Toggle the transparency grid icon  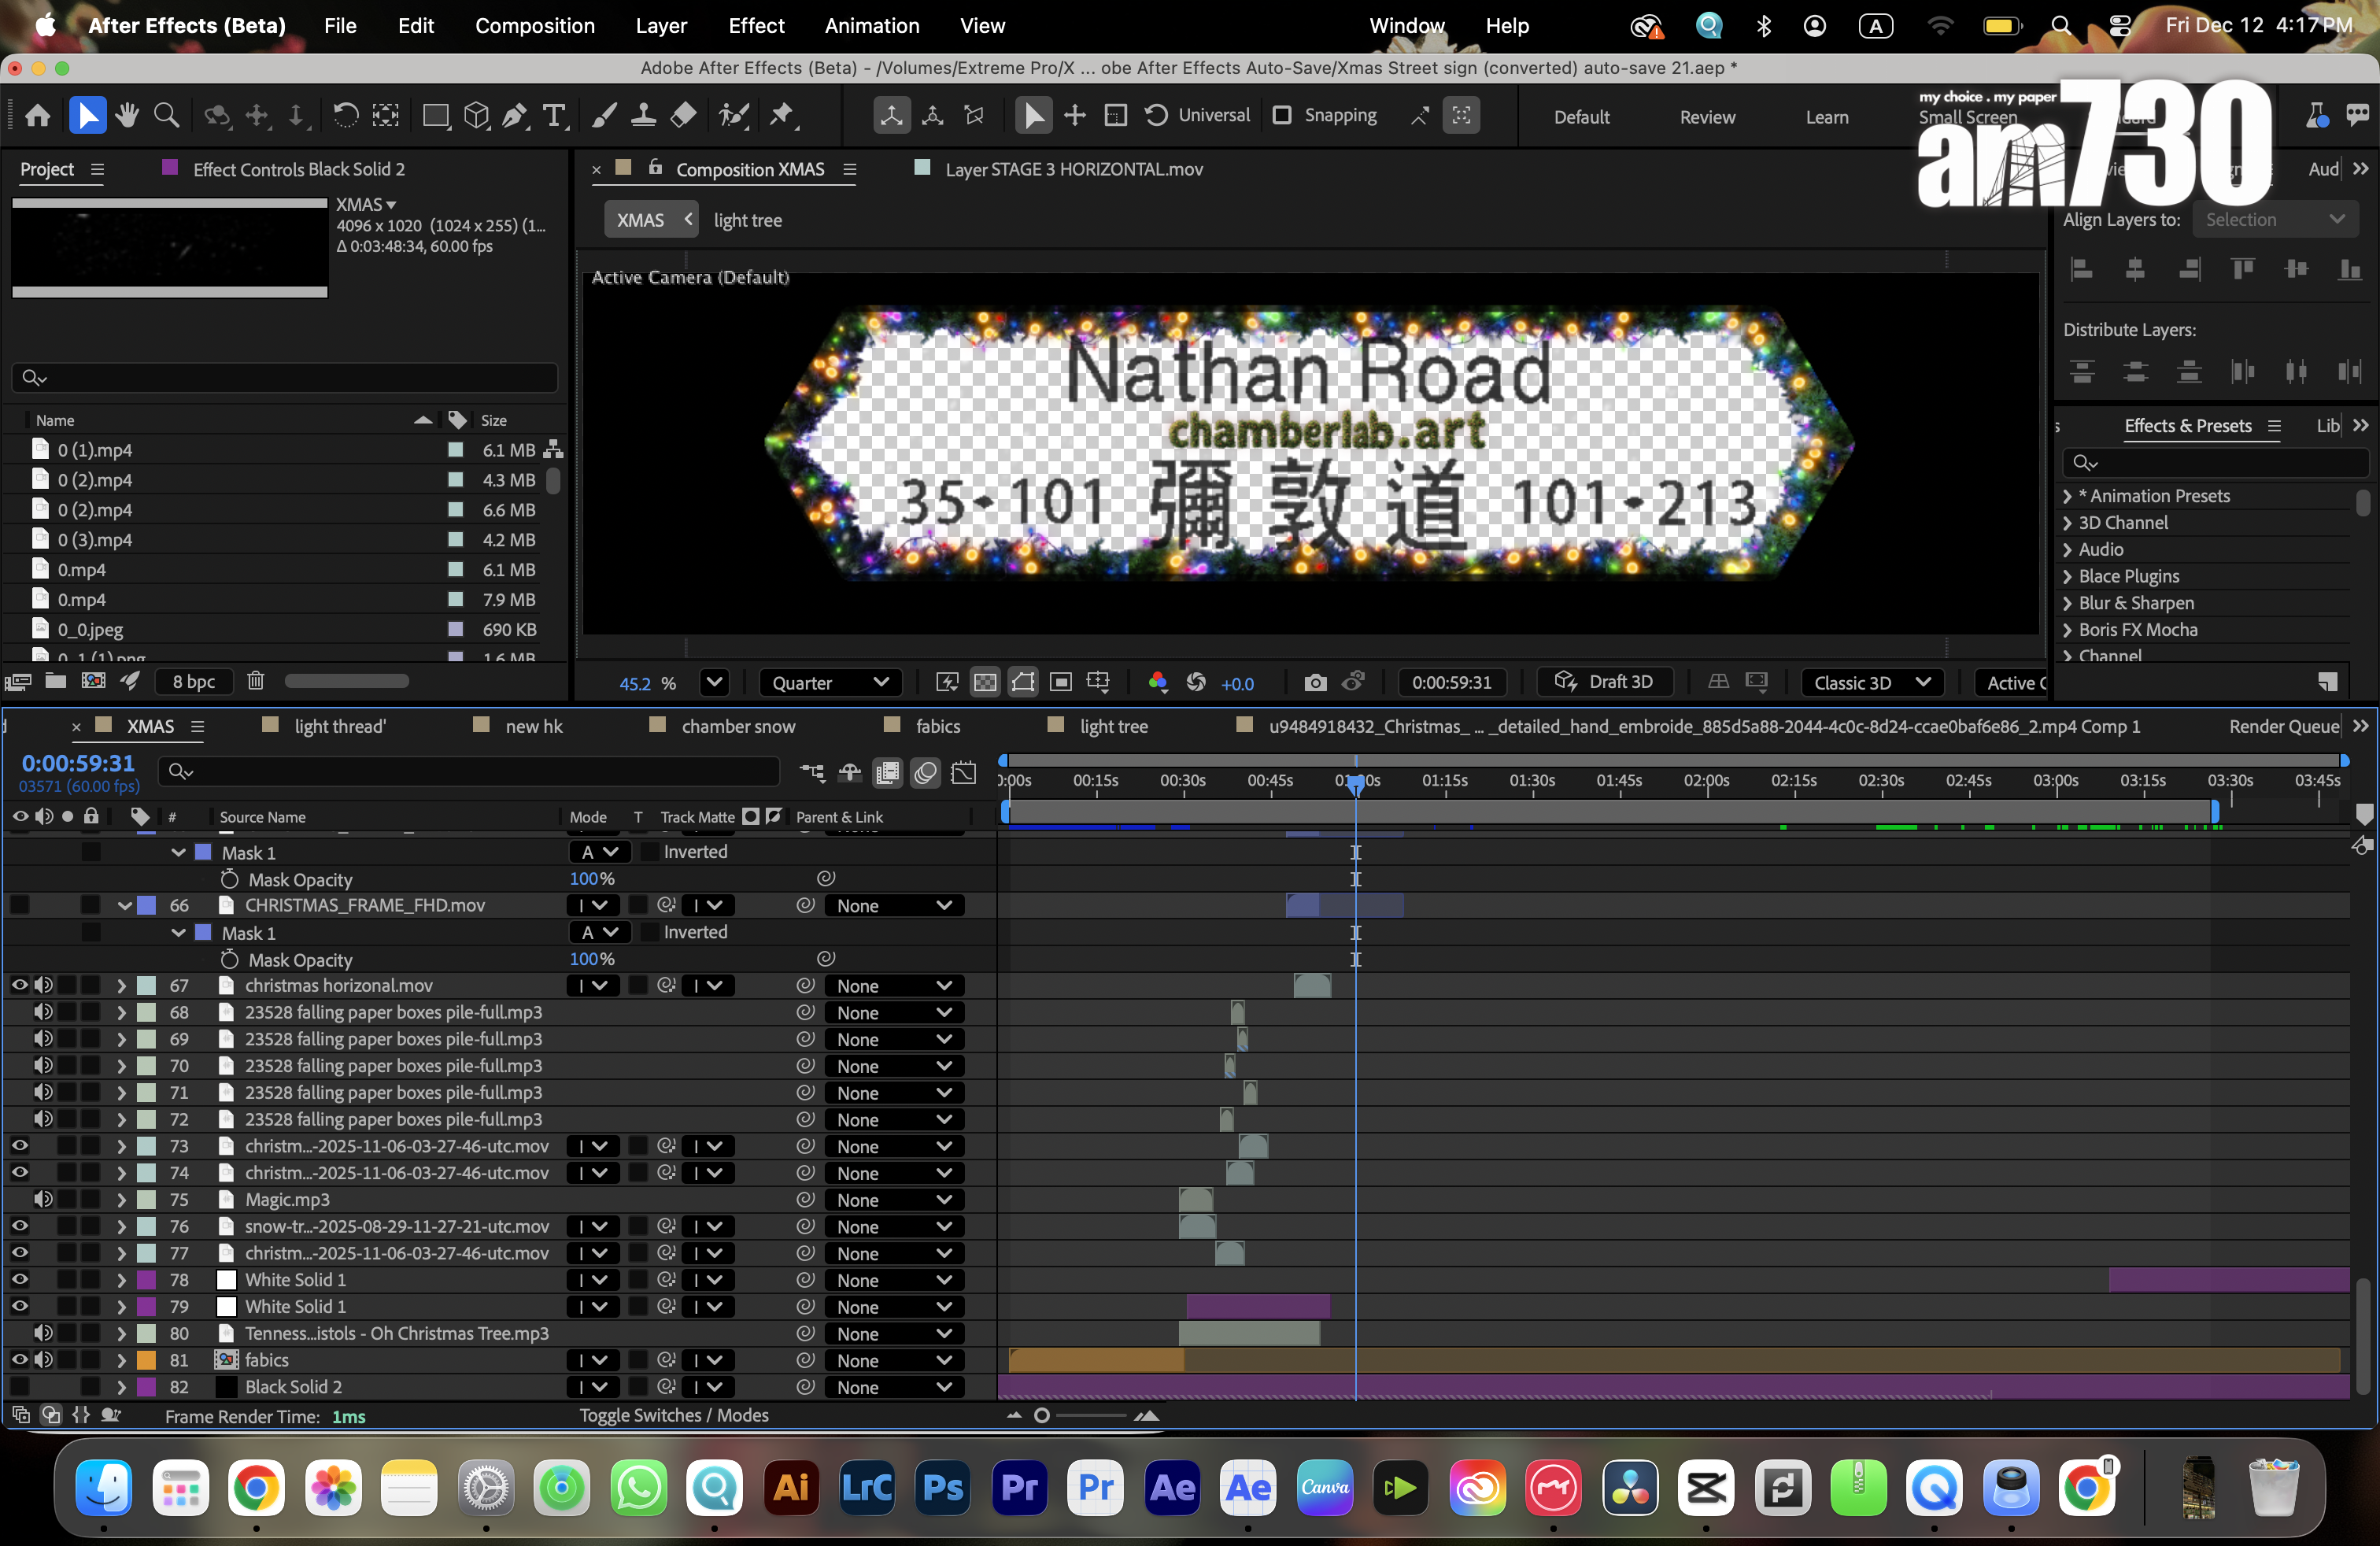985,682
